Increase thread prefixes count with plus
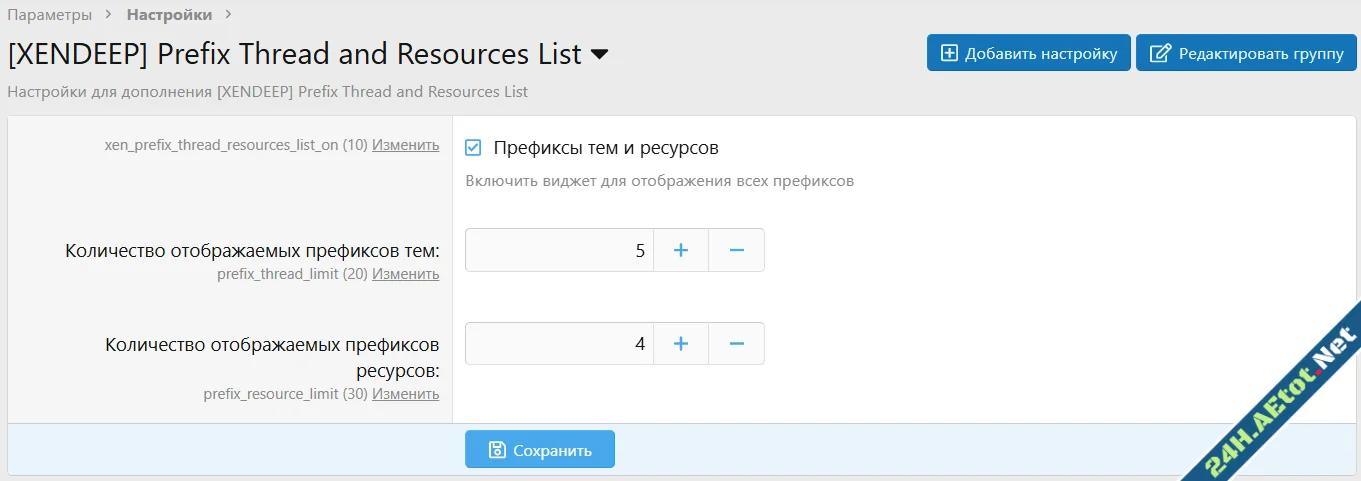The image size is (1361, 481). point(681,250)
